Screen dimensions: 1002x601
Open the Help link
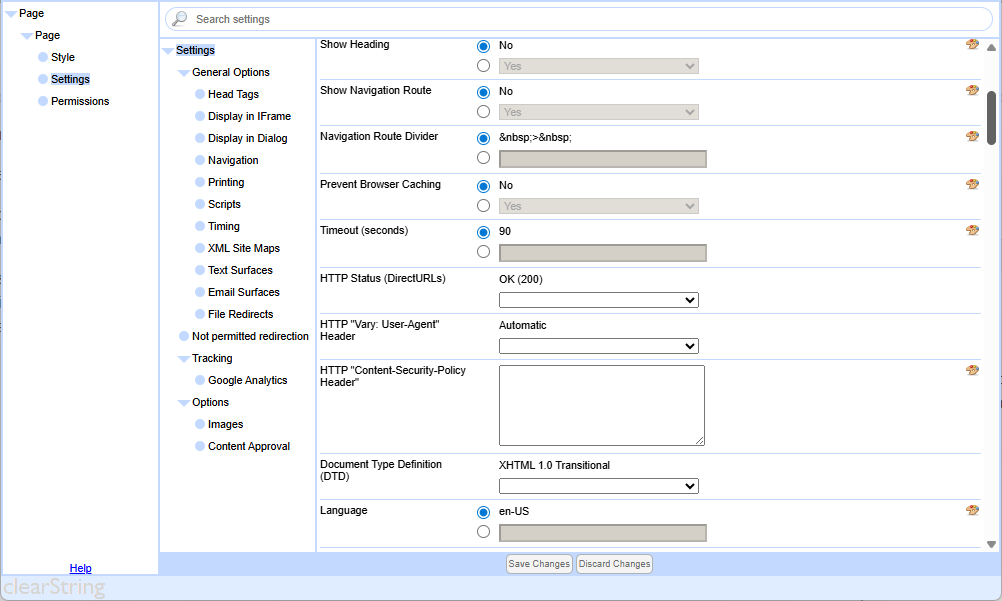point(80,568)
